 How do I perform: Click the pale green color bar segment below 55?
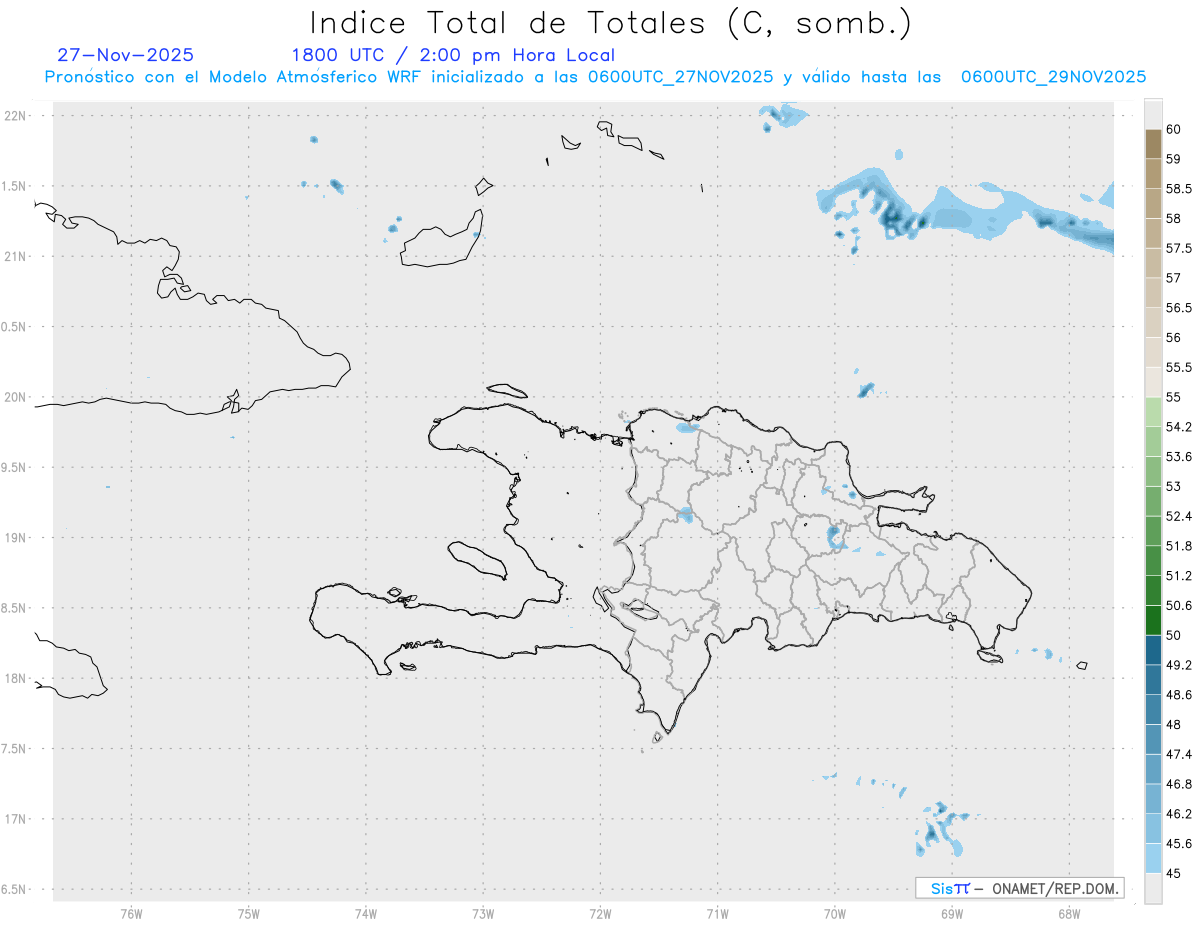click(1152, 412)
